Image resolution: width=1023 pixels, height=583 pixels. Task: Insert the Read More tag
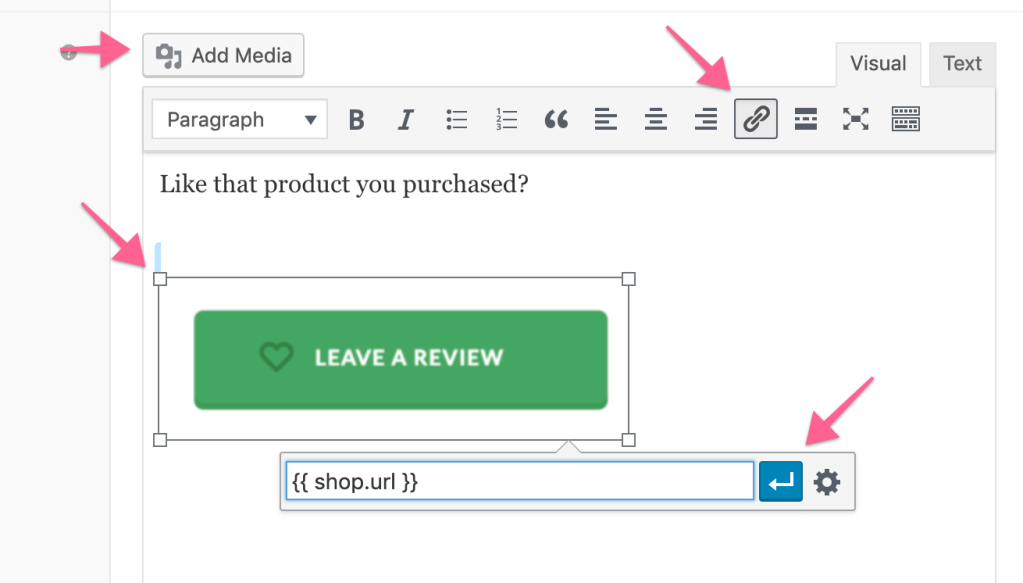pyautogui.click(x=805, y=119)
